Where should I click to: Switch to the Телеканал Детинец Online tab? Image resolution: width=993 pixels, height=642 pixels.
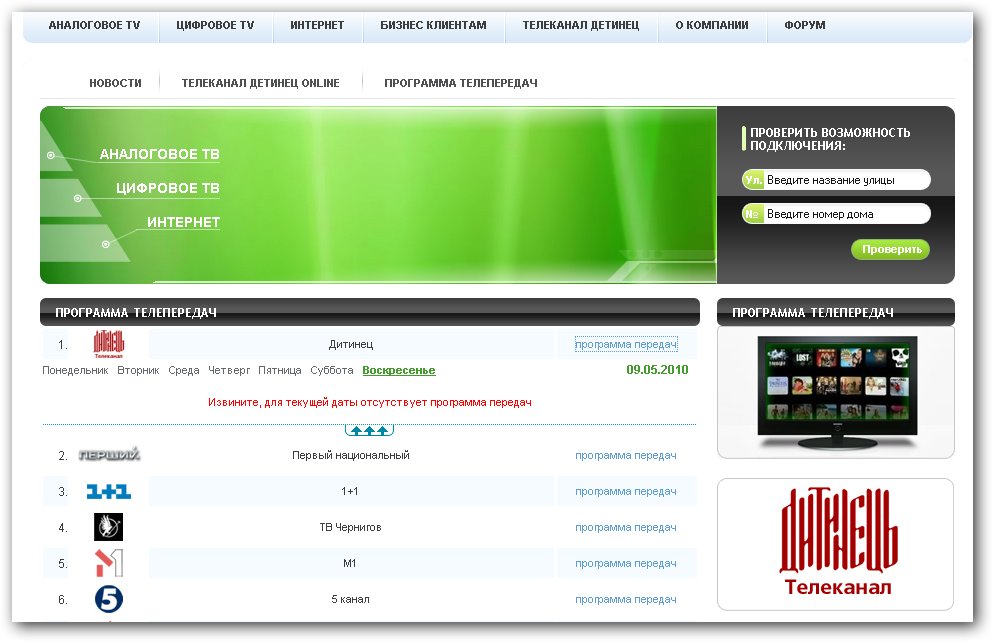pyautogui.click(x=260, y=83)
